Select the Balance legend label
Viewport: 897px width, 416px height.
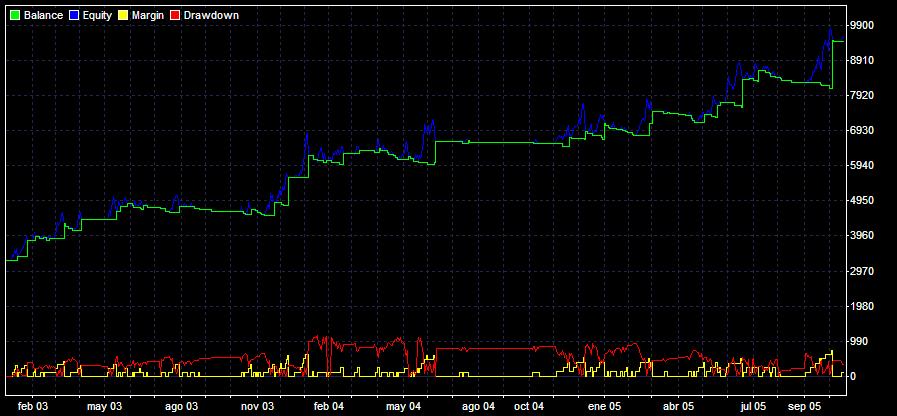point(43,16)
